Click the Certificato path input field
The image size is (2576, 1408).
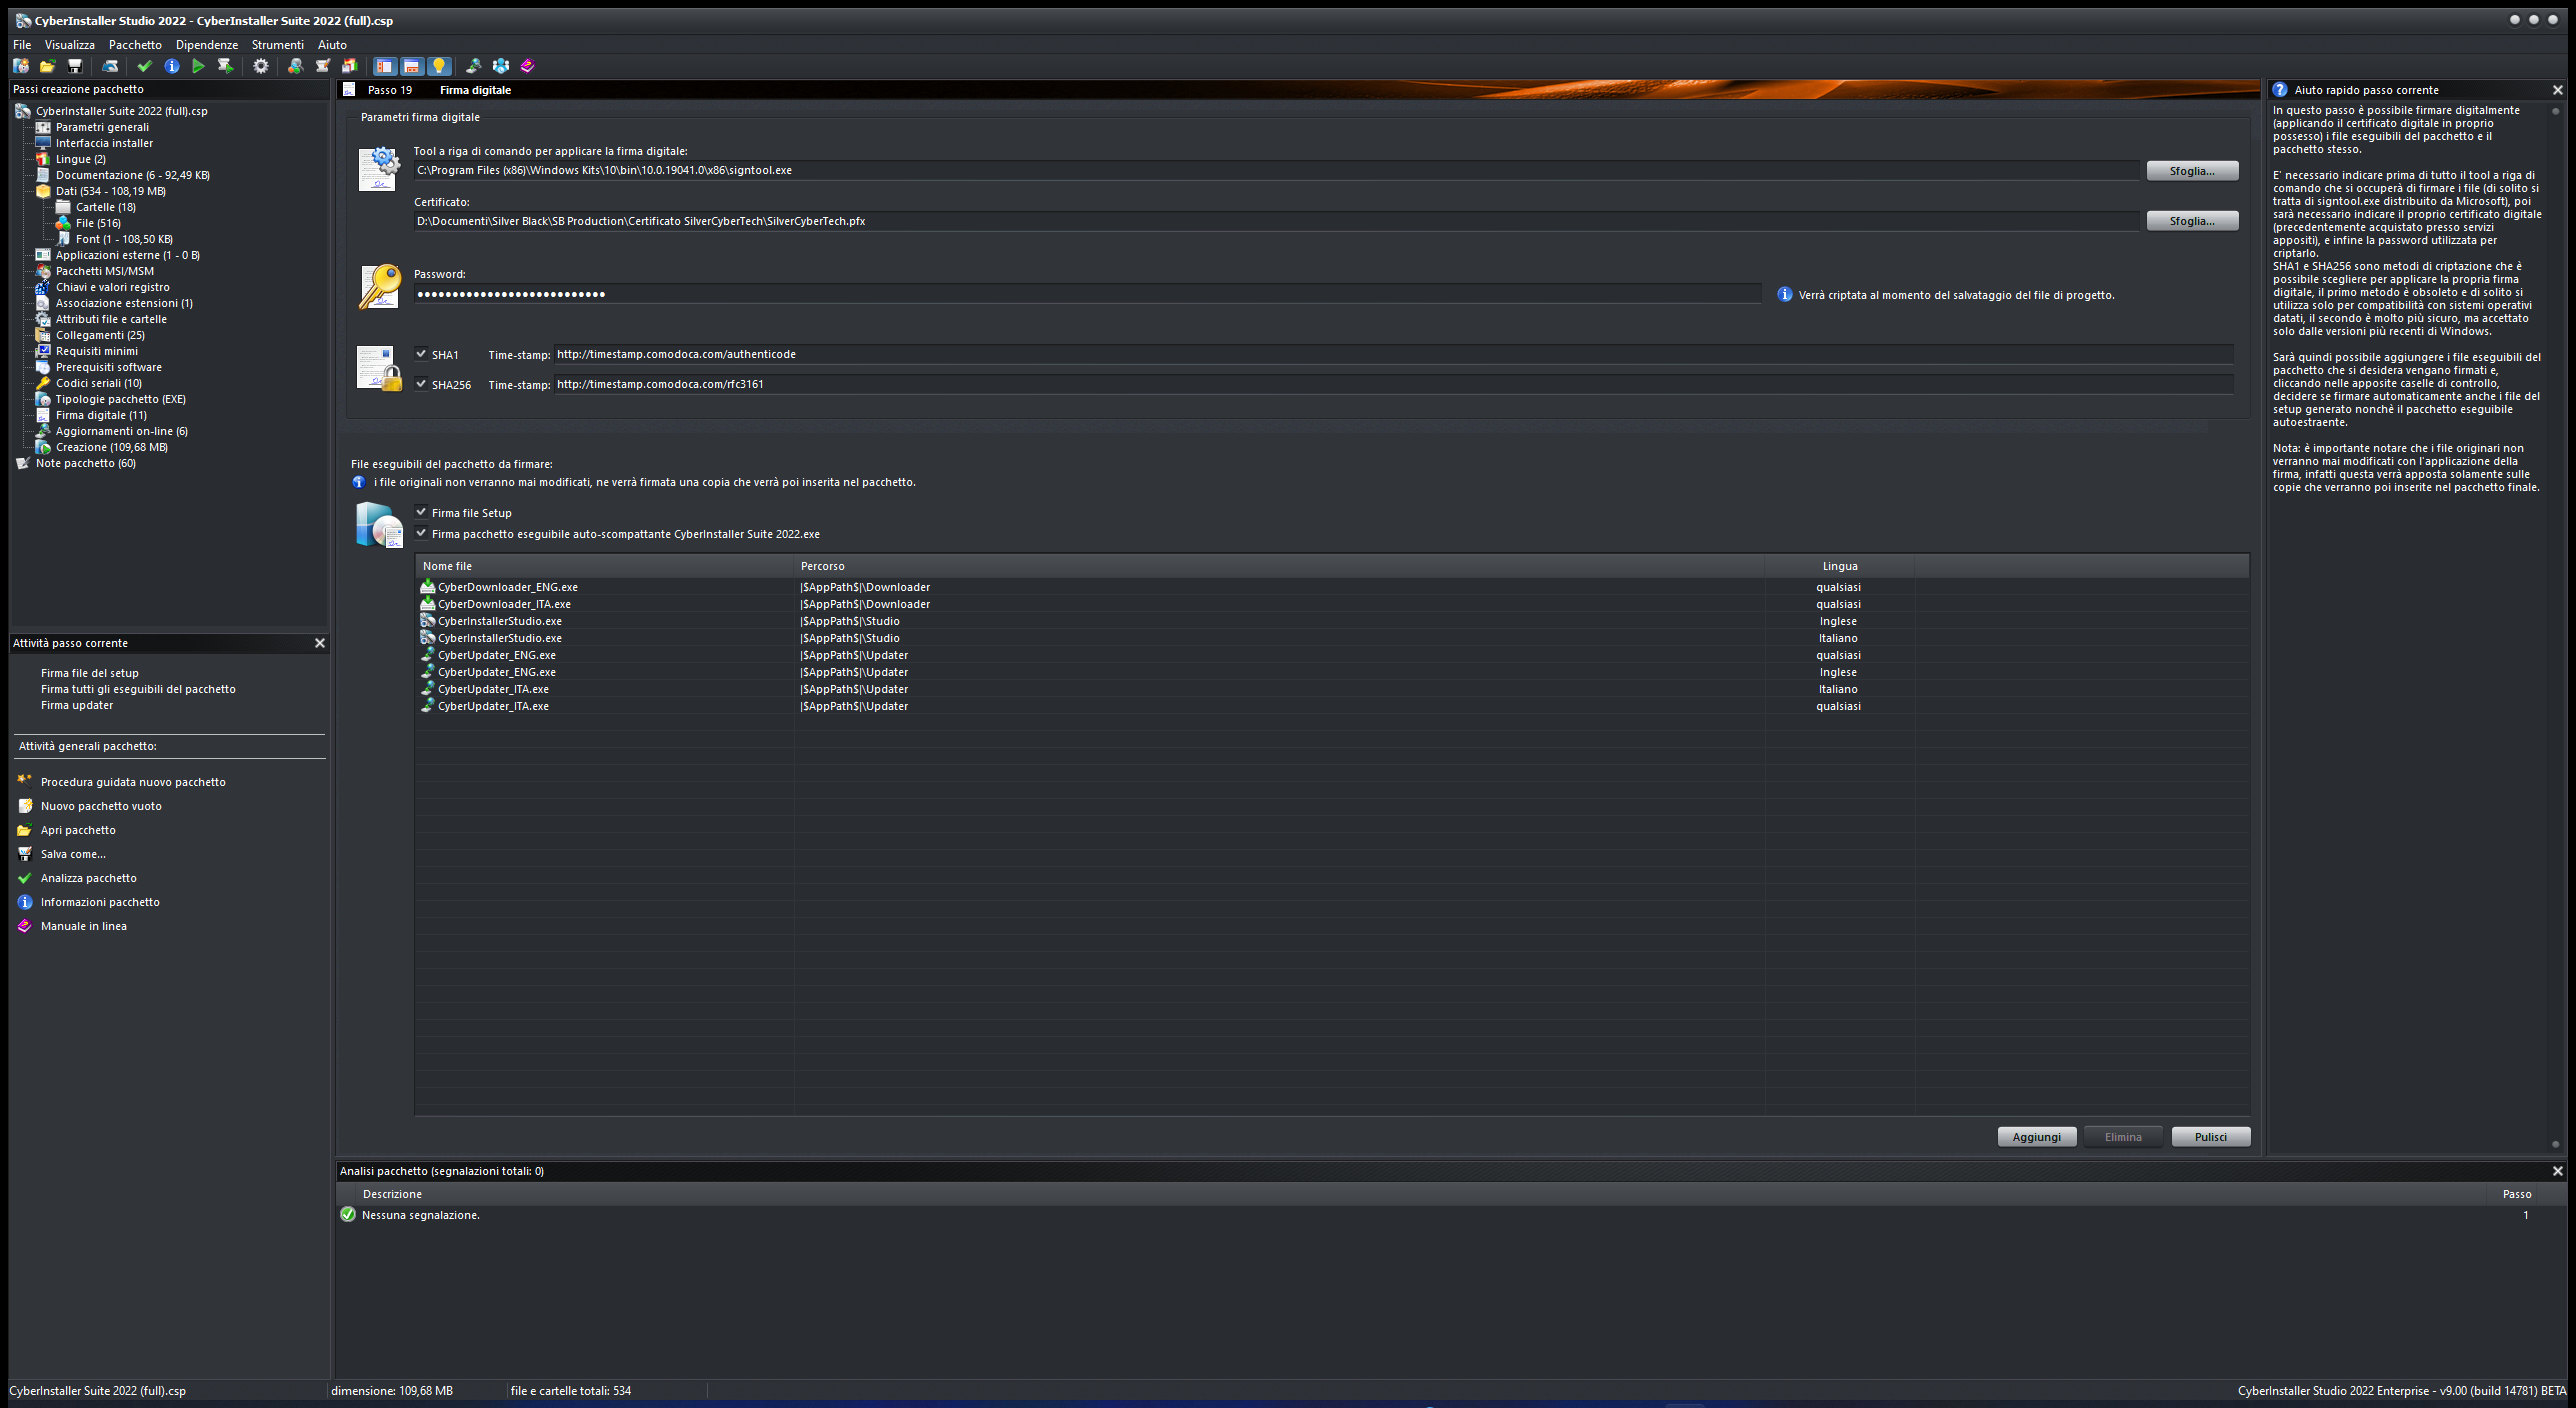pyautogui.click(x=1276, y=221)
